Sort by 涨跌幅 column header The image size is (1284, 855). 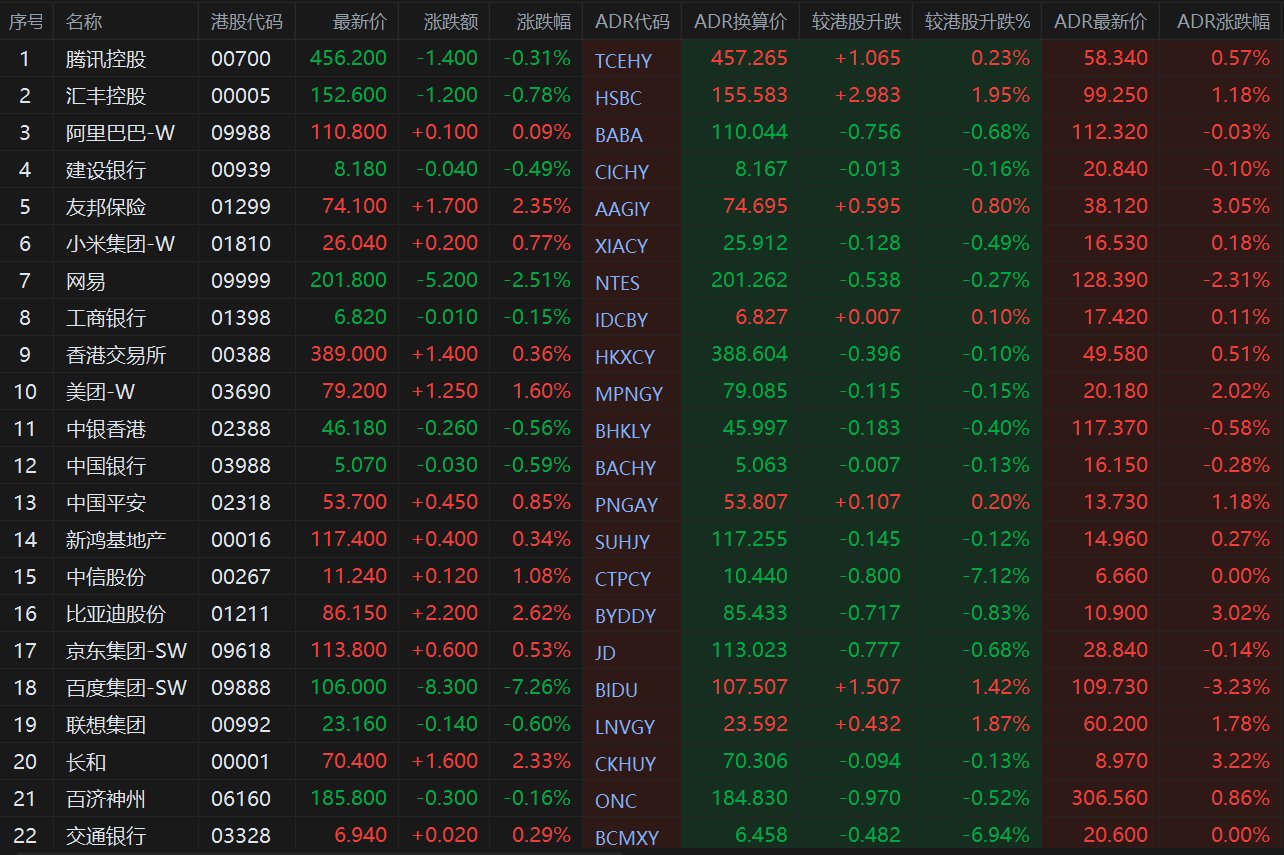tap(544, 21)
